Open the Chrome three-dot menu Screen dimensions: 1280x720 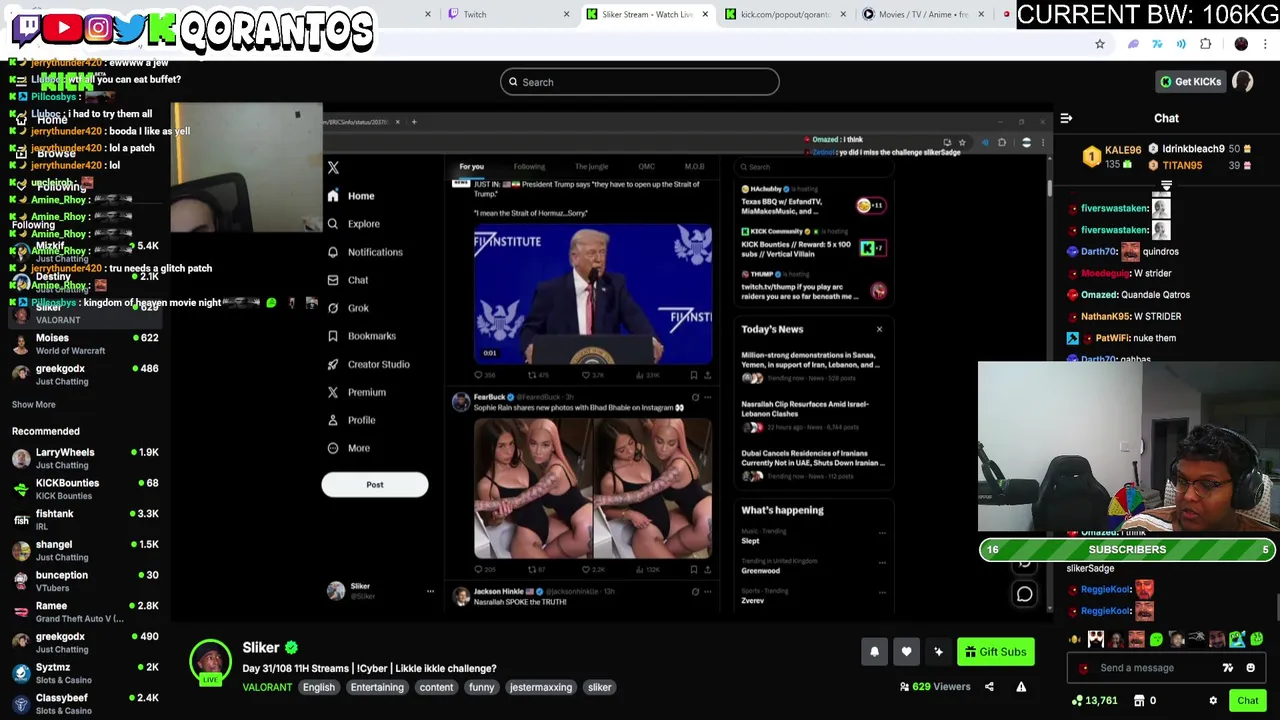[x=1266, y=44]
